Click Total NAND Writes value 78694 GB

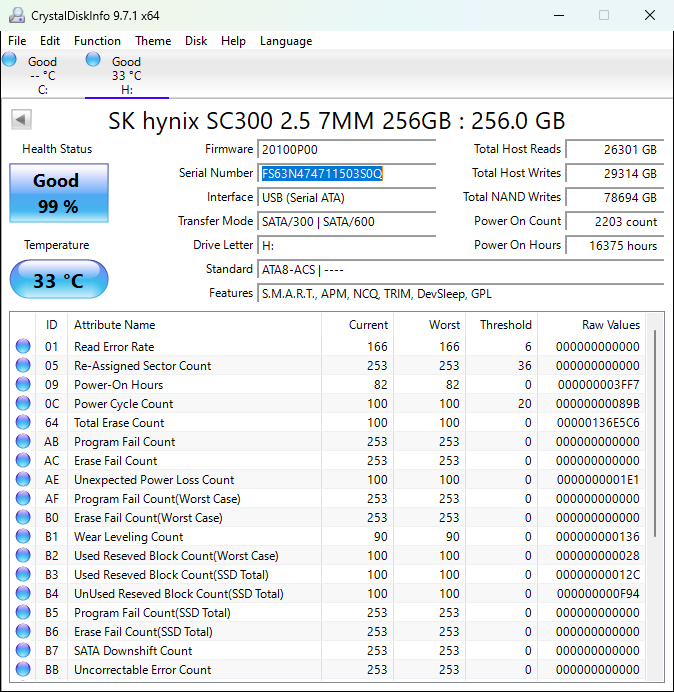[615, 197]
